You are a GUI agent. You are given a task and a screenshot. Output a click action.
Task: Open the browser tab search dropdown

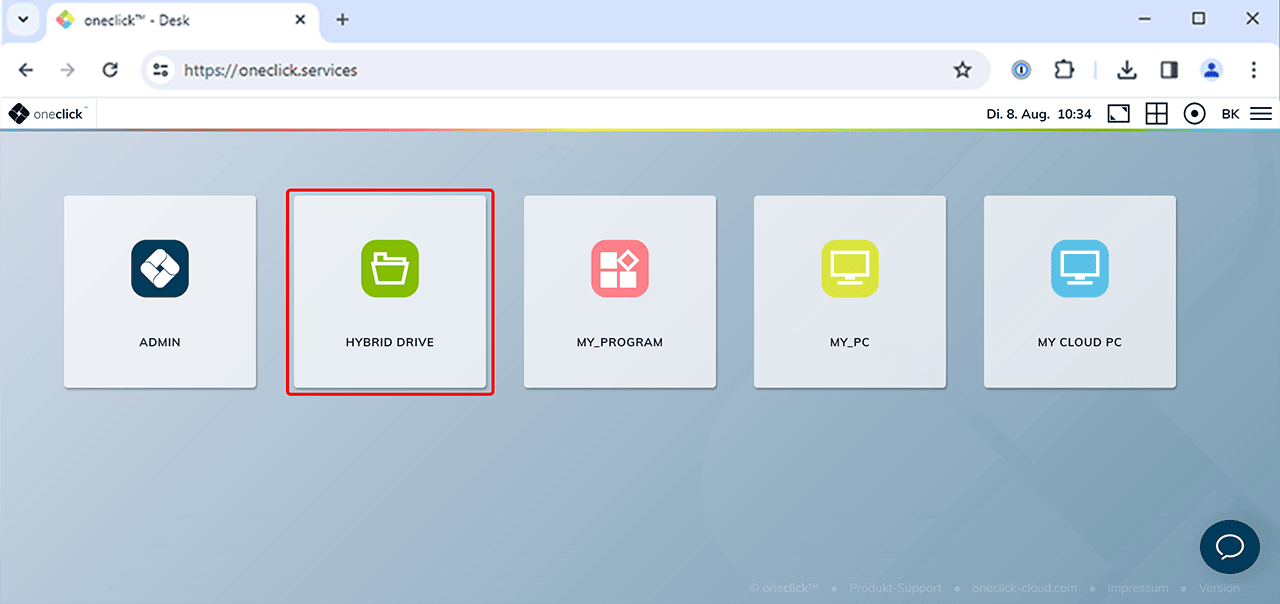(23, 19)
